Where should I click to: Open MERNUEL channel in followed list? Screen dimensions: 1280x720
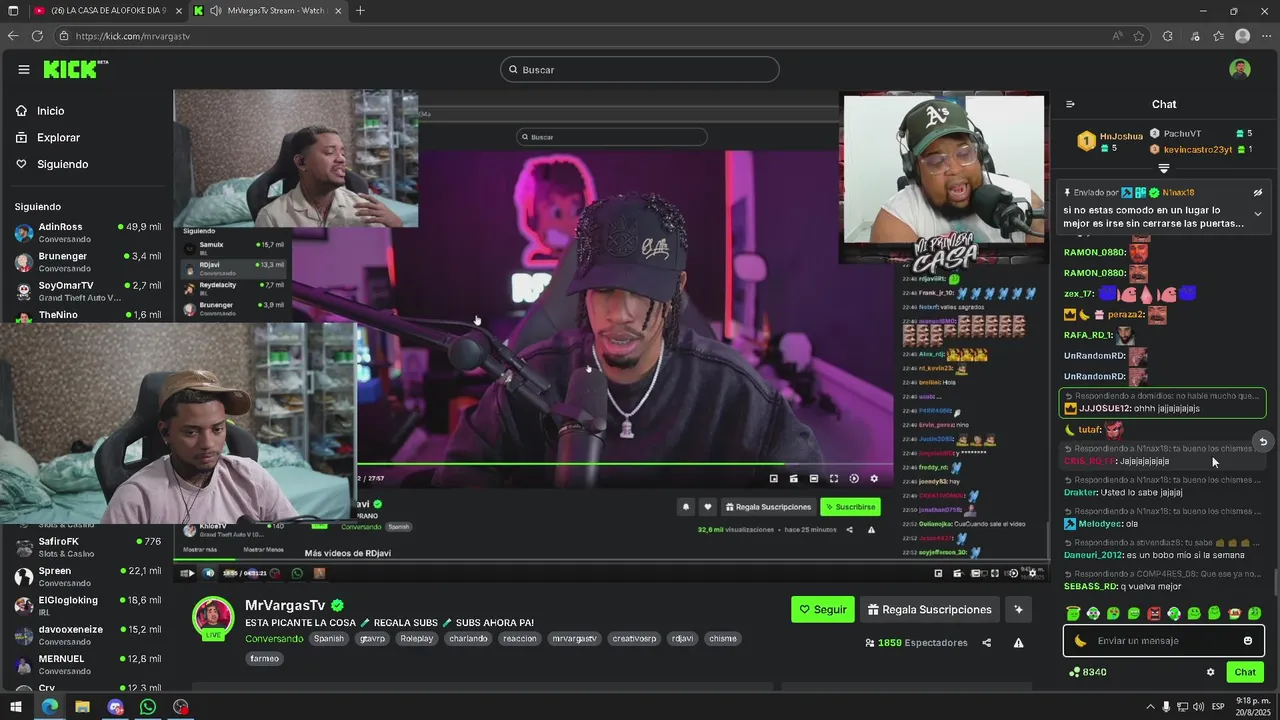88,664
